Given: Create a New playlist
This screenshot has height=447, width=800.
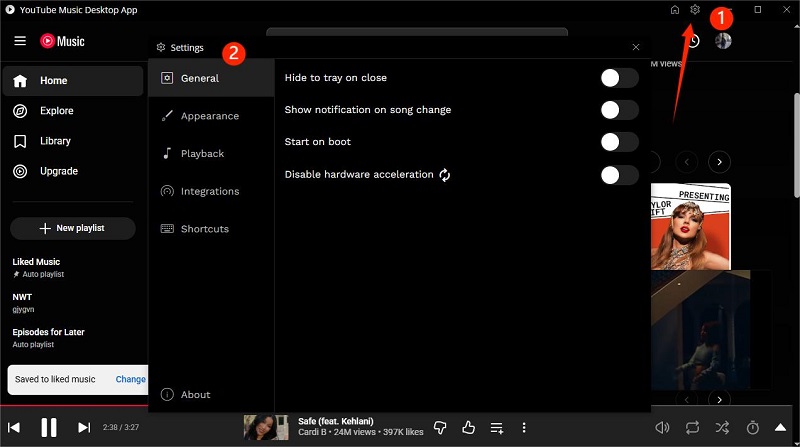Looking at the screenshot, I should (73, 228).
